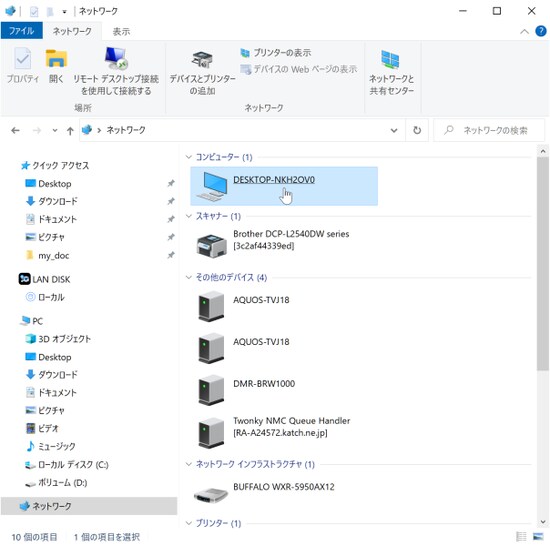Switch to details view in status bar
Viewport: 550px width, 546px height.
click(x=521, y=537)
